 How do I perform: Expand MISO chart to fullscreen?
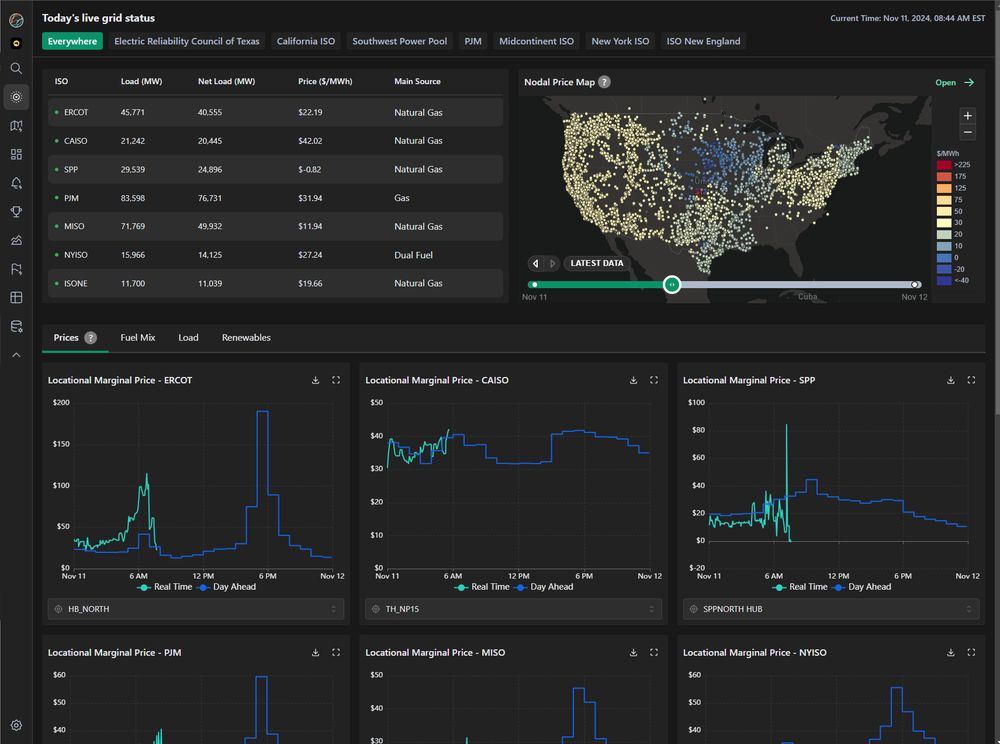[x=654, y=652]
